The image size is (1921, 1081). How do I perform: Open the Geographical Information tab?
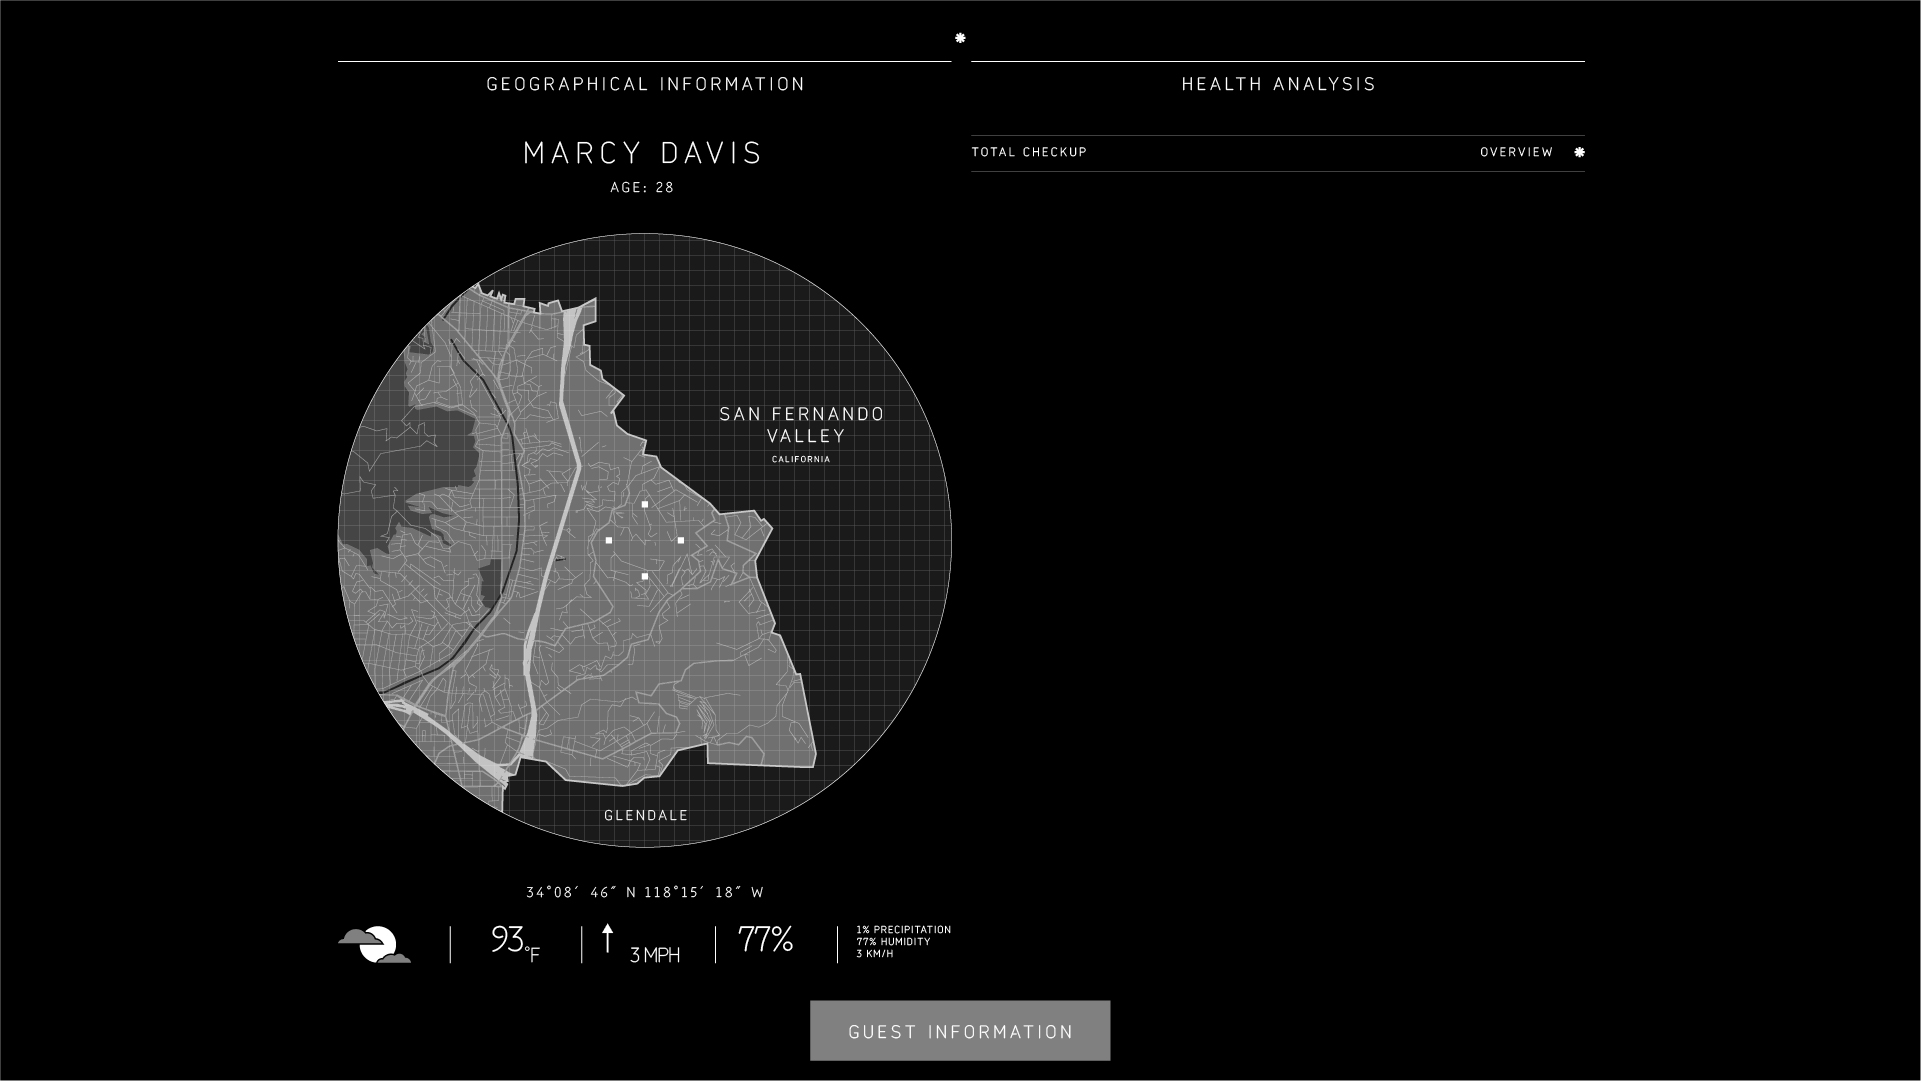point(645,84)
